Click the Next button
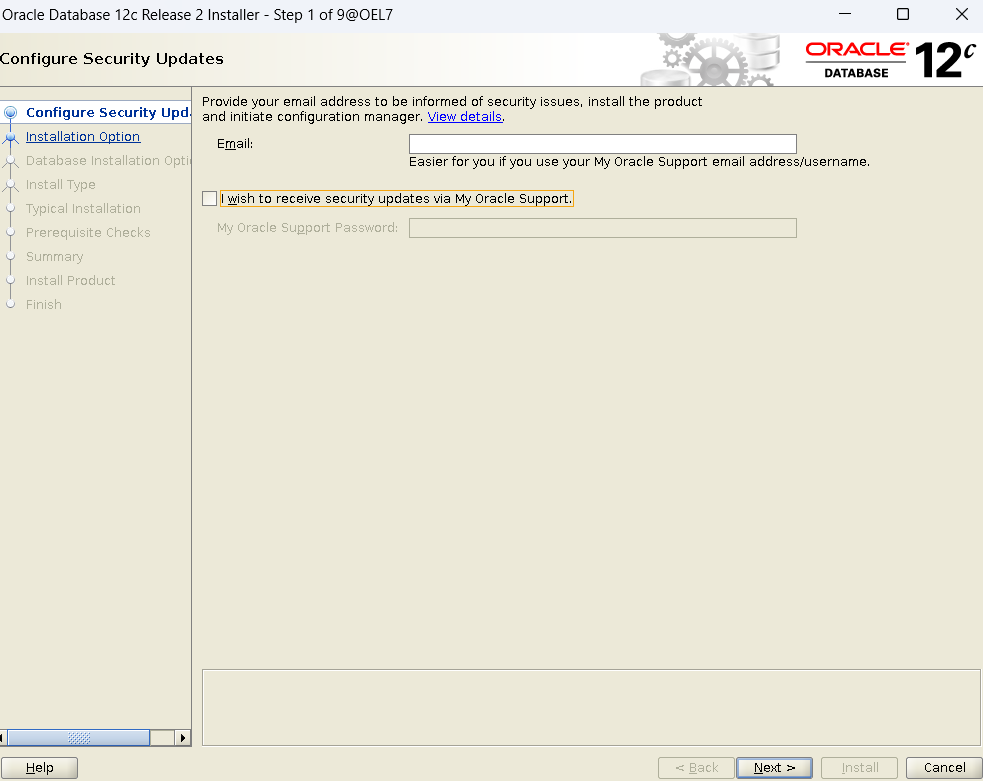The width and height of the screenshot is (983, 781). (x=774, y=767)
